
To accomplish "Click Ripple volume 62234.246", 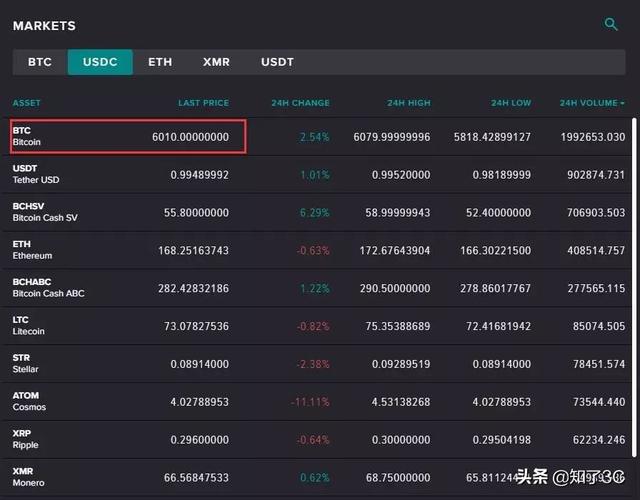I will point(599,440).
